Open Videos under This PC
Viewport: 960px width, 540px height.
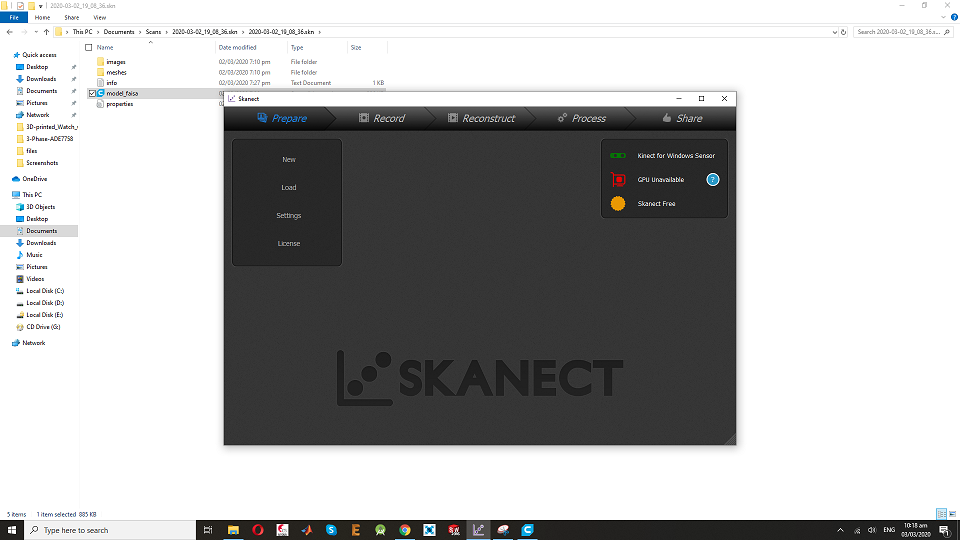point(35,279)
